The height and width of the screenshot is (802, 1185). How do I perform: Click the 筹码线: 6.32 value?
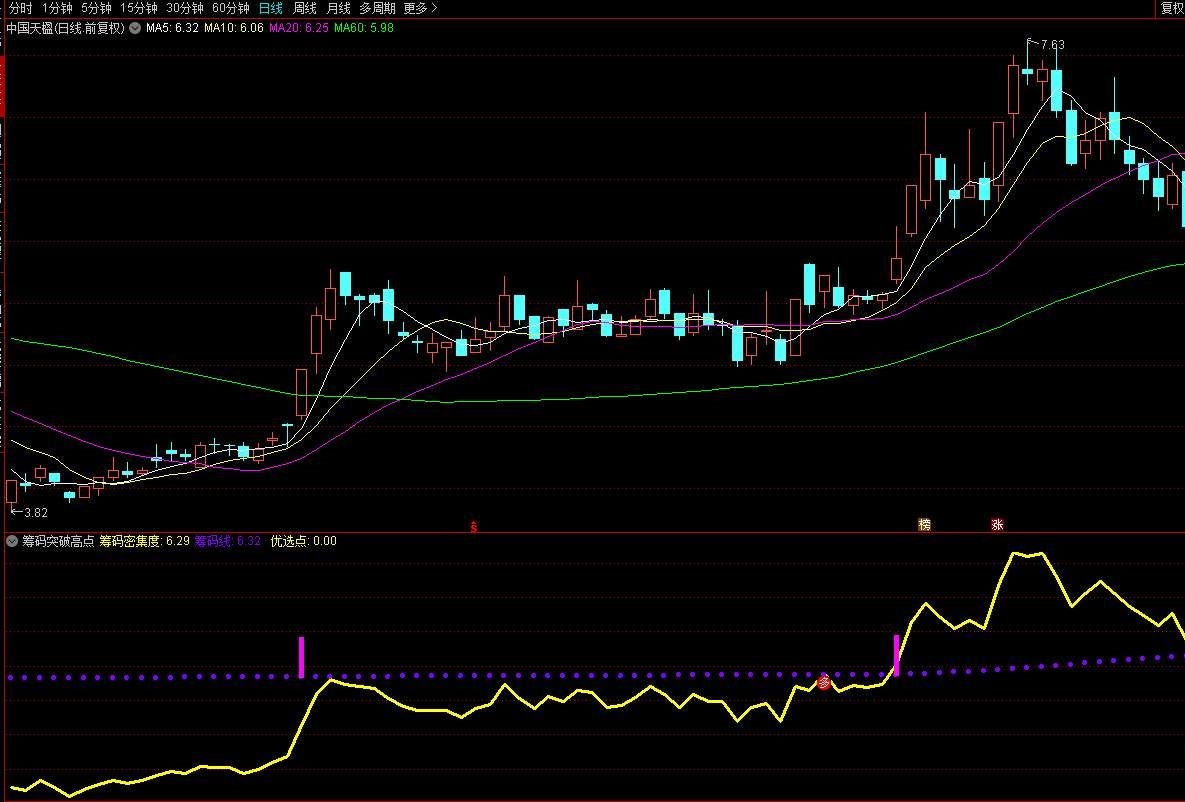pos(227,541)
